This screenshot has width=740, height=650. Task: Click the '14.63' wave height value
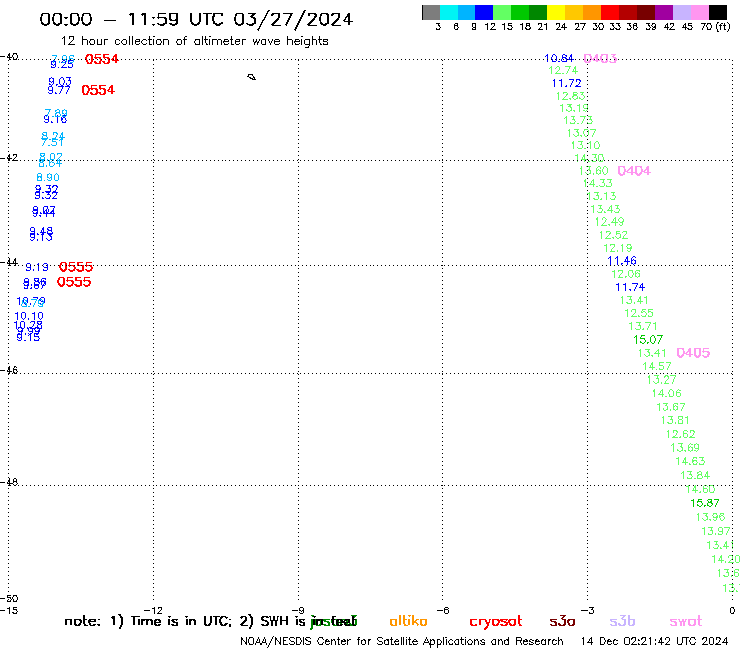690,461
